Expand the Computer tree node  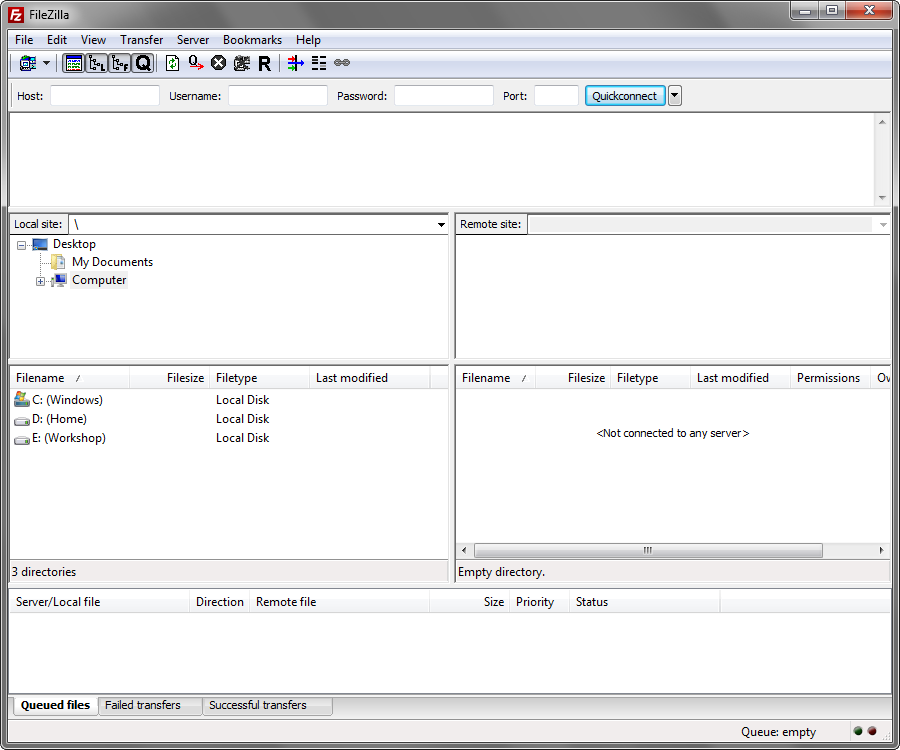(x=40, y=281)
